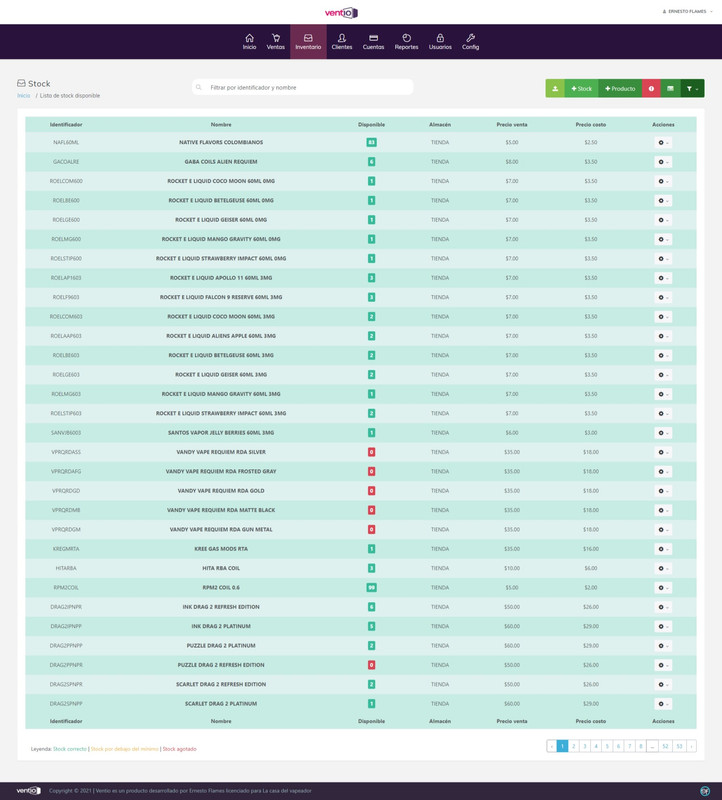The width and height of the screenshot is (722, 800).
Task: Click gear icon for ROELCOM603 row
Action: click(663, 317)
